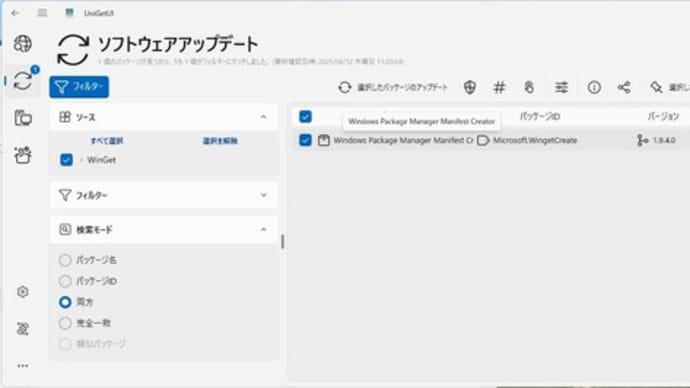Open Installed Packages in the sidebar
This screenshot has height=388, width=690.
tap(23, 118)
